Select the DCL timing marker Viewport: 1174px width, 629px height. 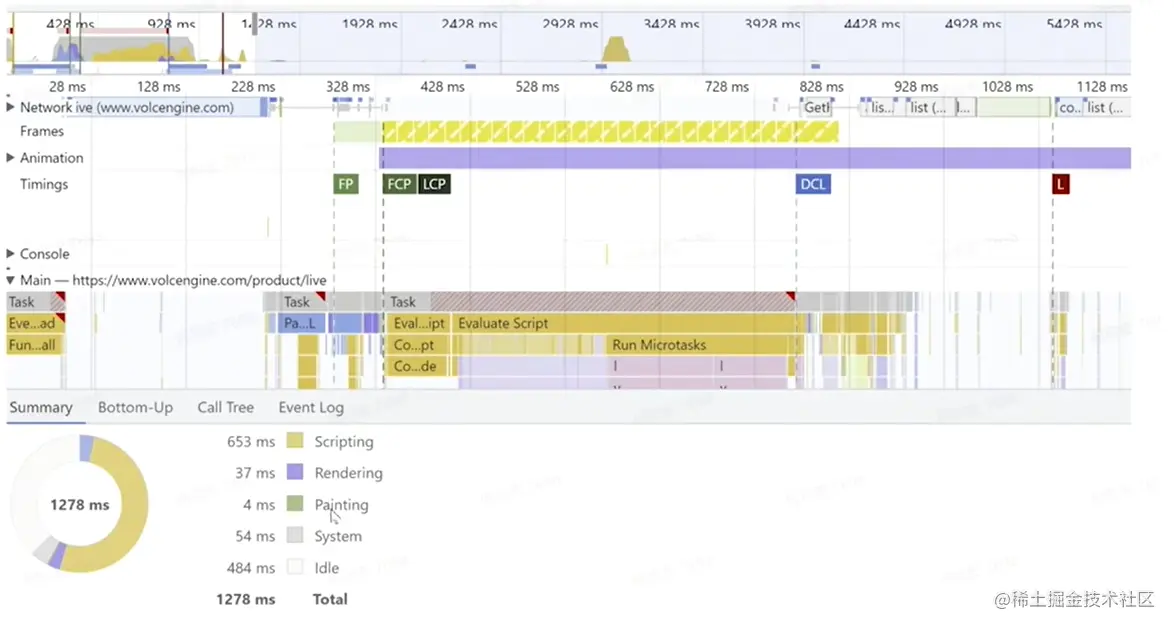coord(813,184)
